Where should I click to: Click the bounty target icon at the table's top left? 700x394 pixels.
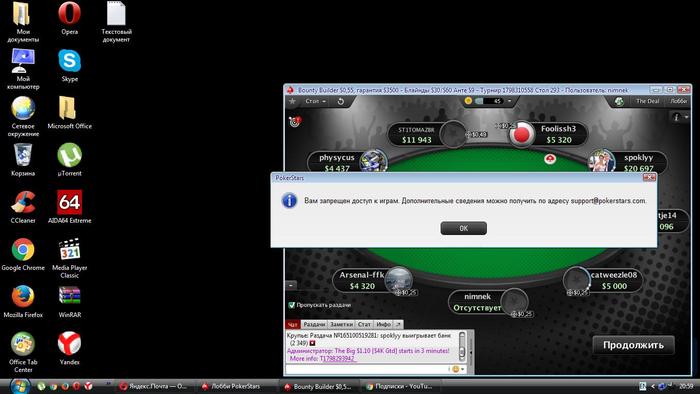point(295,121)
